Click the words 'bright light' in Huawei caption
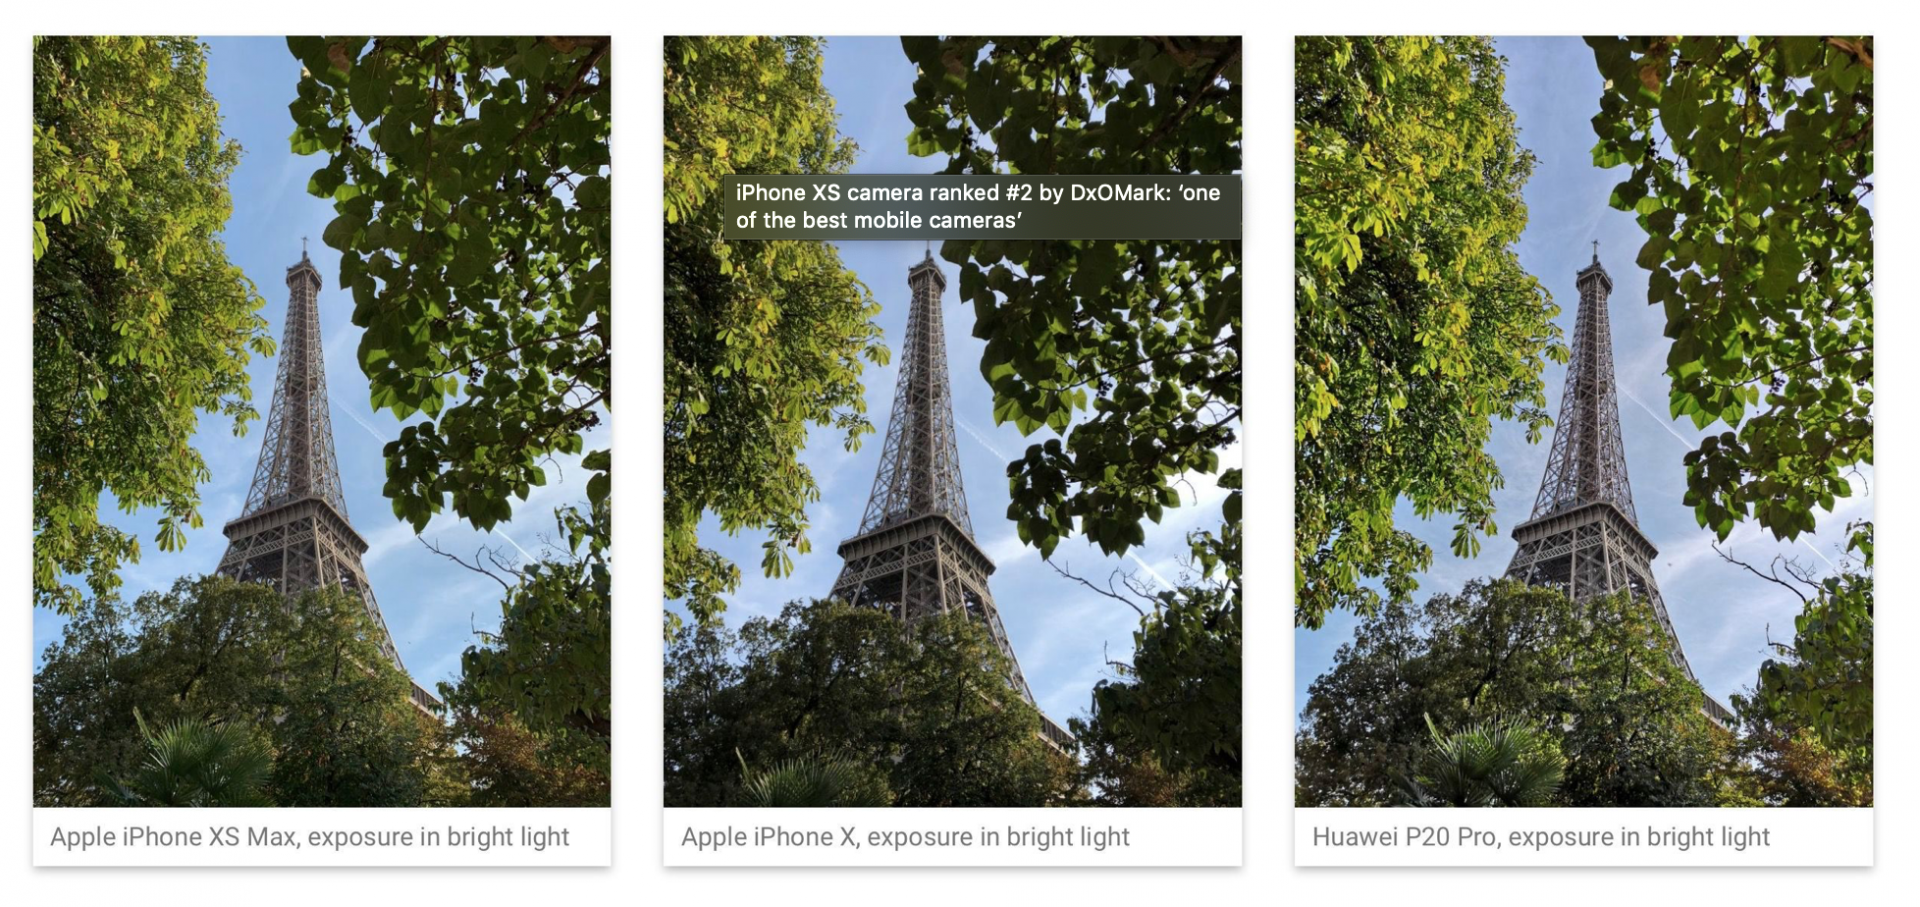The width and height of the screenshot is (1920, 907). tap(1709, 837)
